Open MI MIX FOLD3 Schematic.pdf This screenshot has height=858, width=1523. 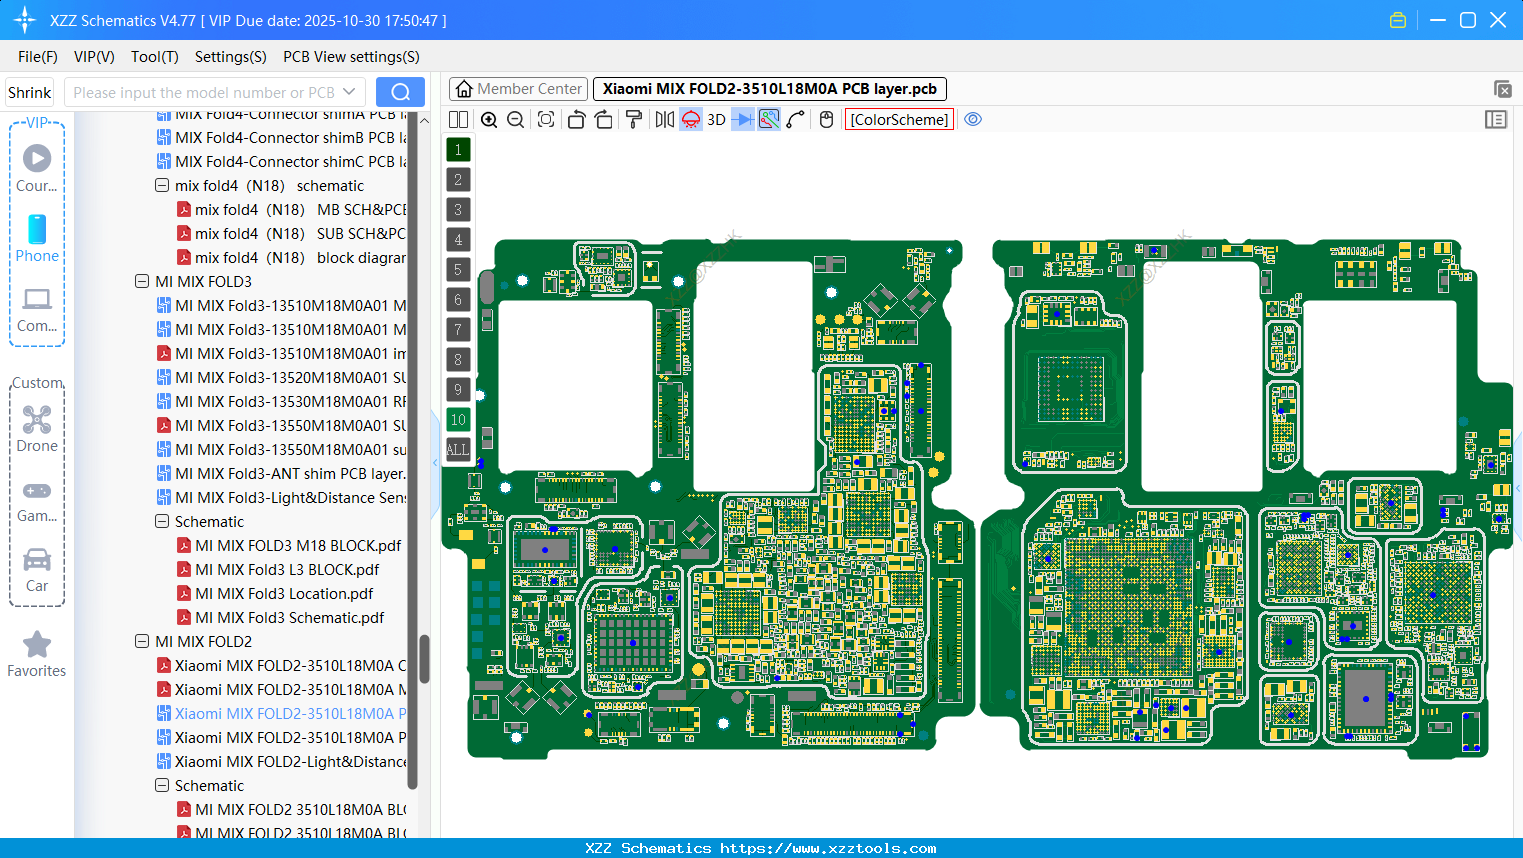pos(290,617)
